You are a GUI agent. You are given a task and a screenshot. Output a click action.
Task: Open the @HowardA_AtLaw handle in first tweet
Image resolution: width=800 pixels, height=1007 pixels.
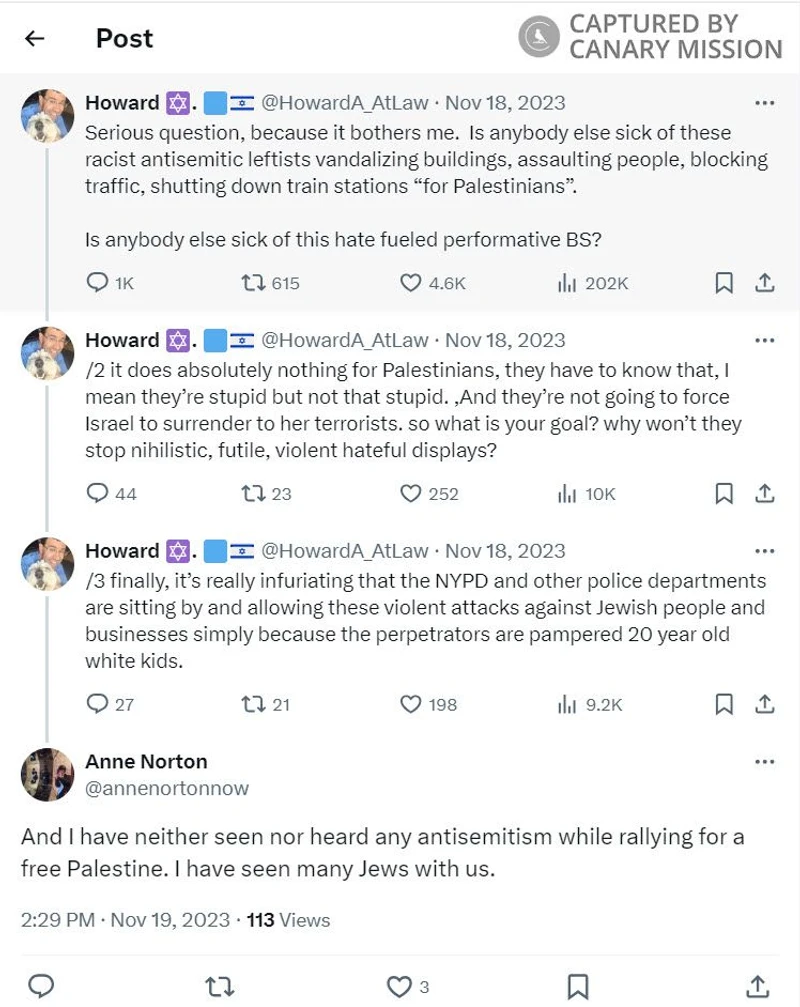345,102
